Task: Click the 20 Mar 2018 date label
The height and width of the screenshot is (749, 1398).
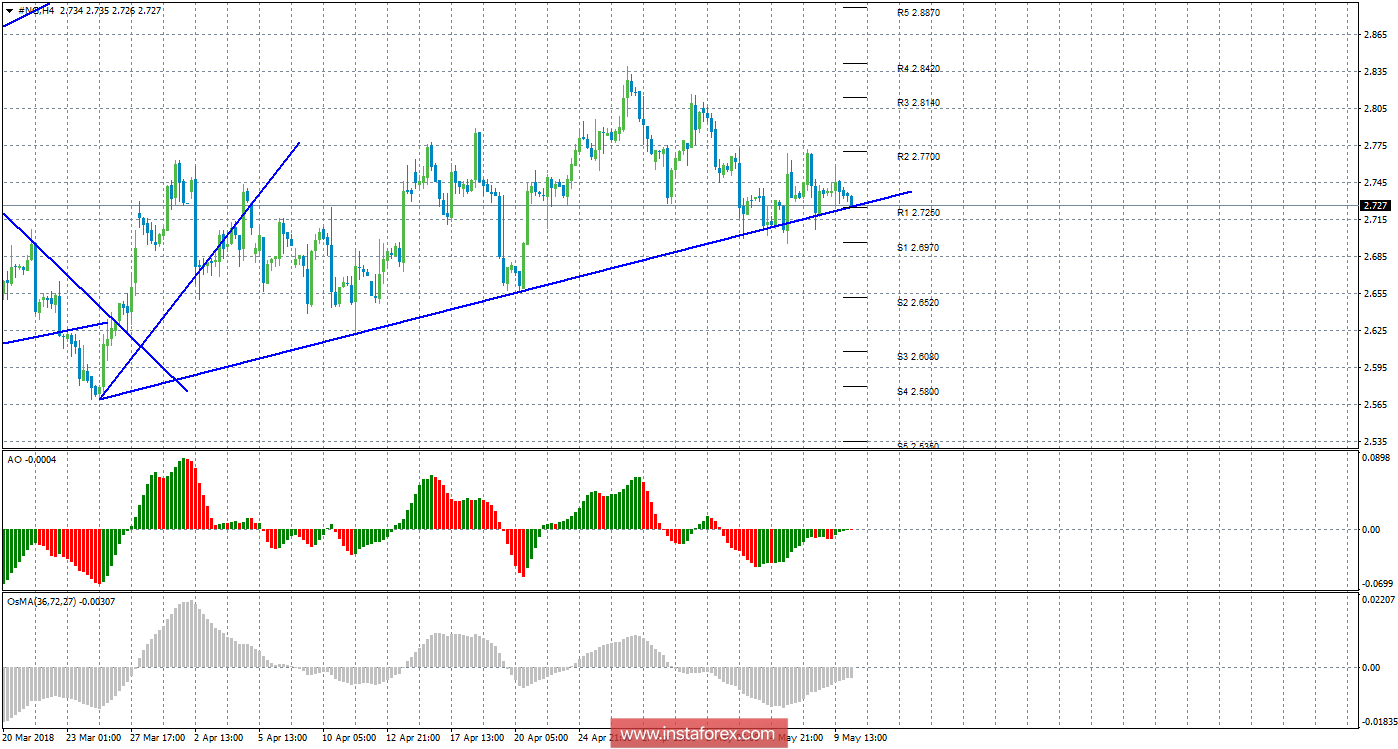Action: pyautogui.click(x=29, y=738)
